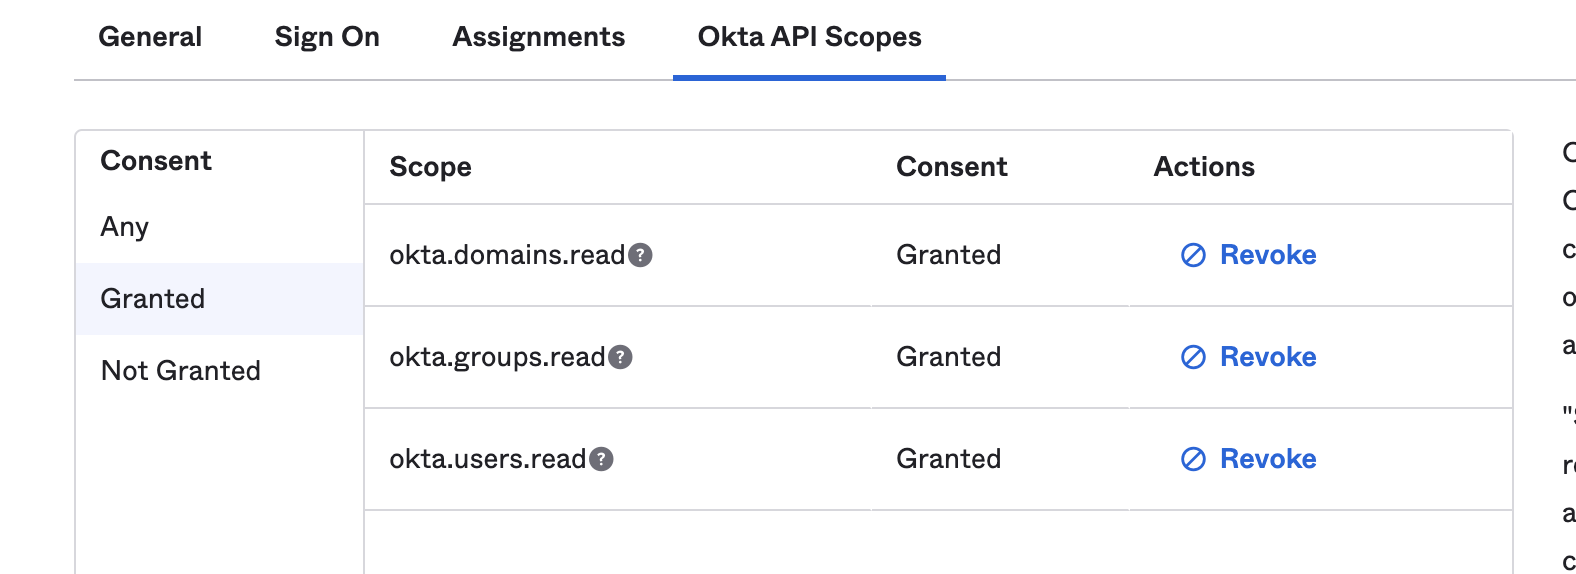The width and height of the screenshot is (1576, 574).
Task: Click the Consent column header in table
Action: 951,167
